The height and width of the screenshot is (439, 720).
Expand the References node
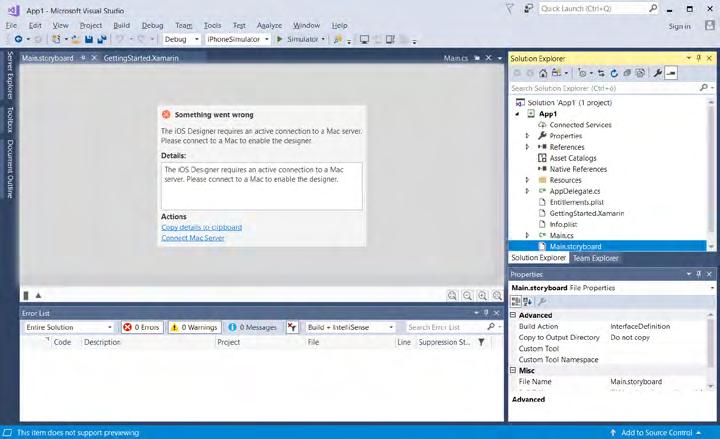(x=527, y=147)
